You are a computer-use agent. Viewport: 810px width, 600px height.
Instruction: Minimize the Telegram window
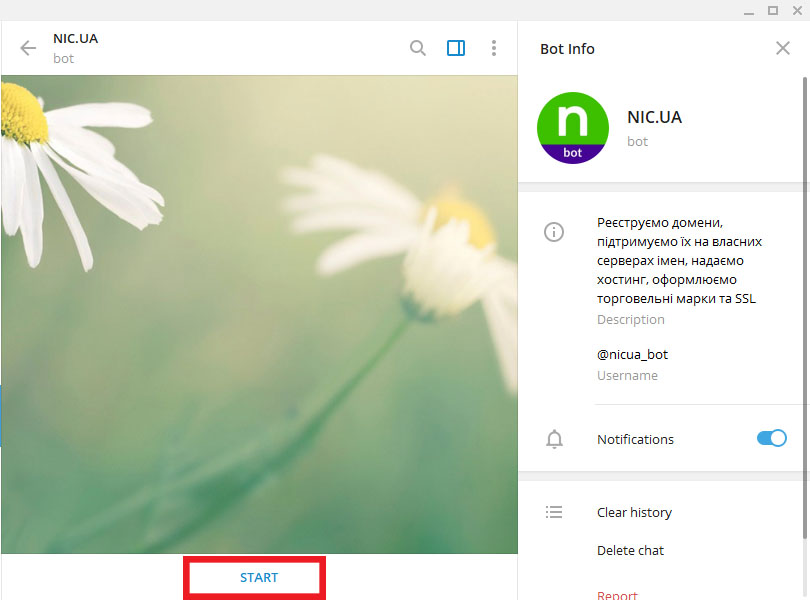click(746, 10)
